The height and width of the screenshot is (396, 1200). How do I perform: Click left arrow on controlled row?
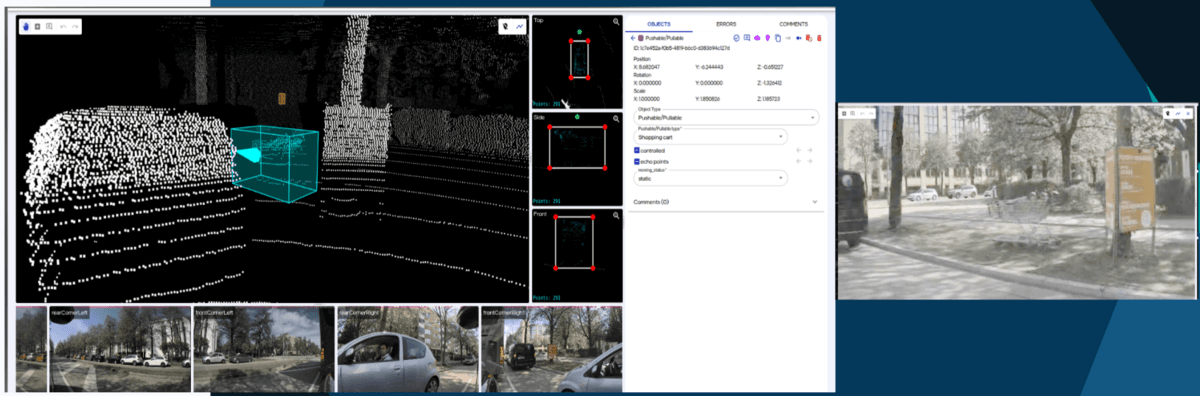coord(798,150)
